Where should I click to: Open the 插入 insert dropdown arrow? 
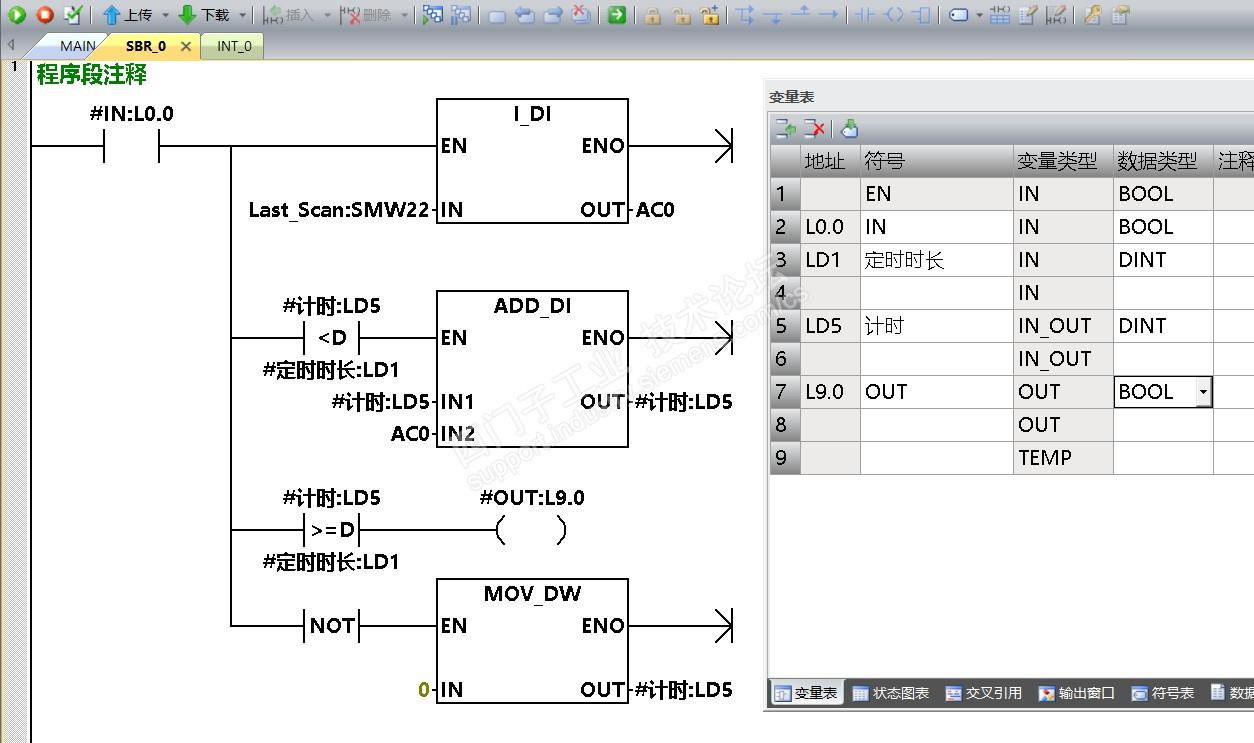coord(326,15)
